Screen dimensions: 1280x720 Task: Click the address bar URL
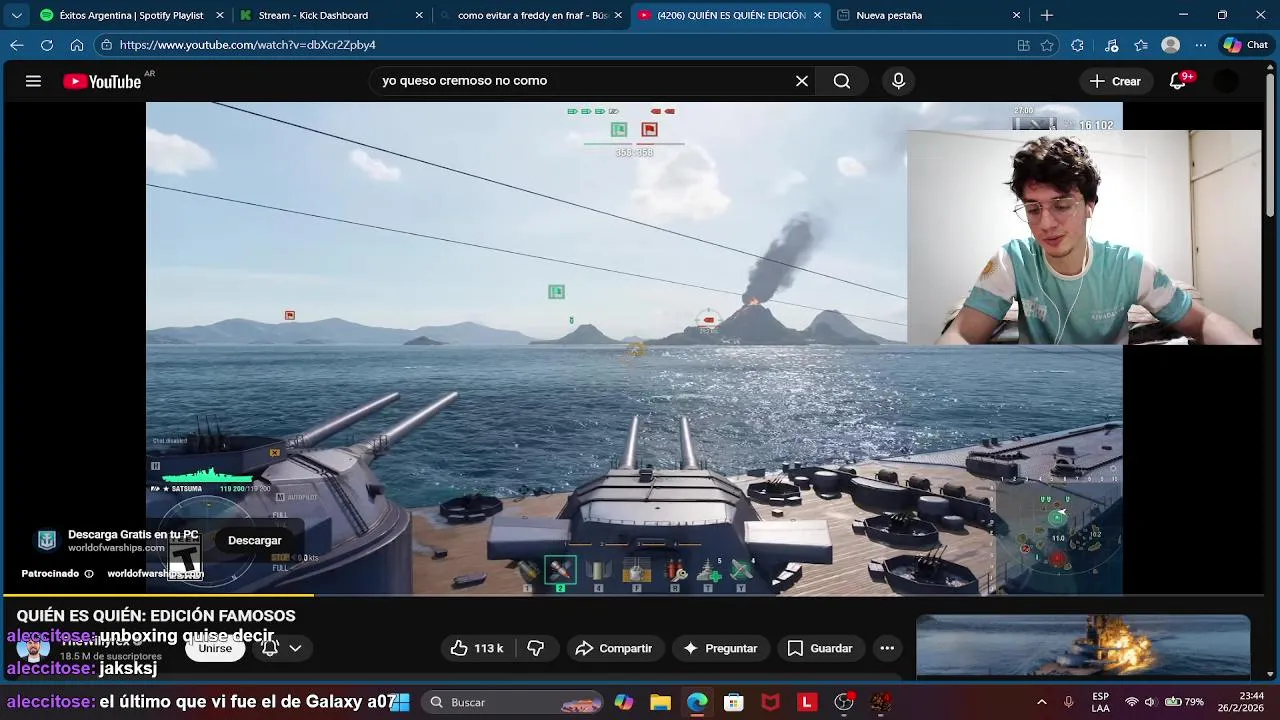click(247, 45)
